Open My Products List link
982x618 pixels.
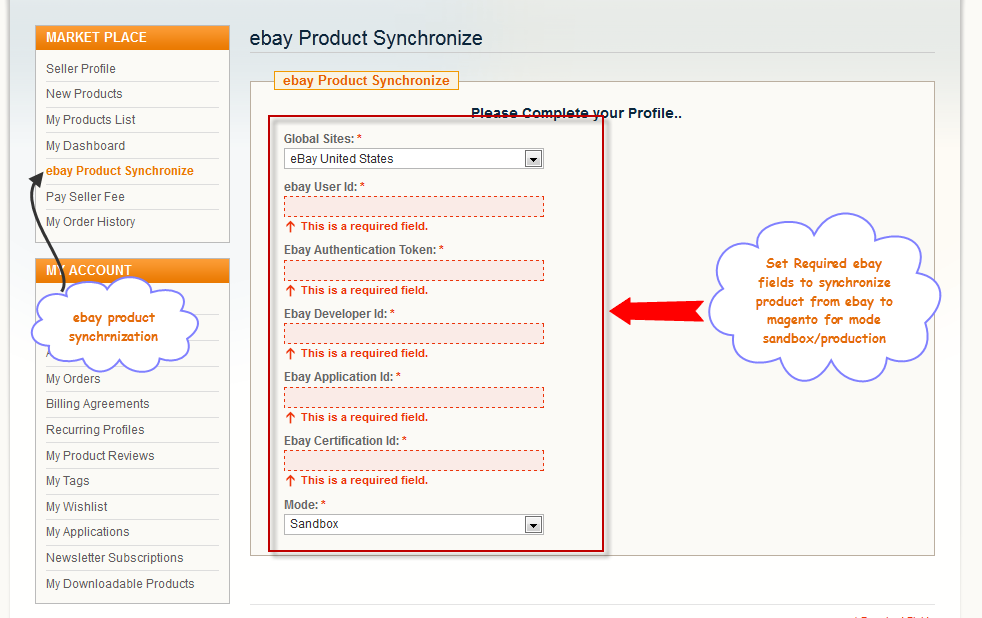click(x=90, y=120)
